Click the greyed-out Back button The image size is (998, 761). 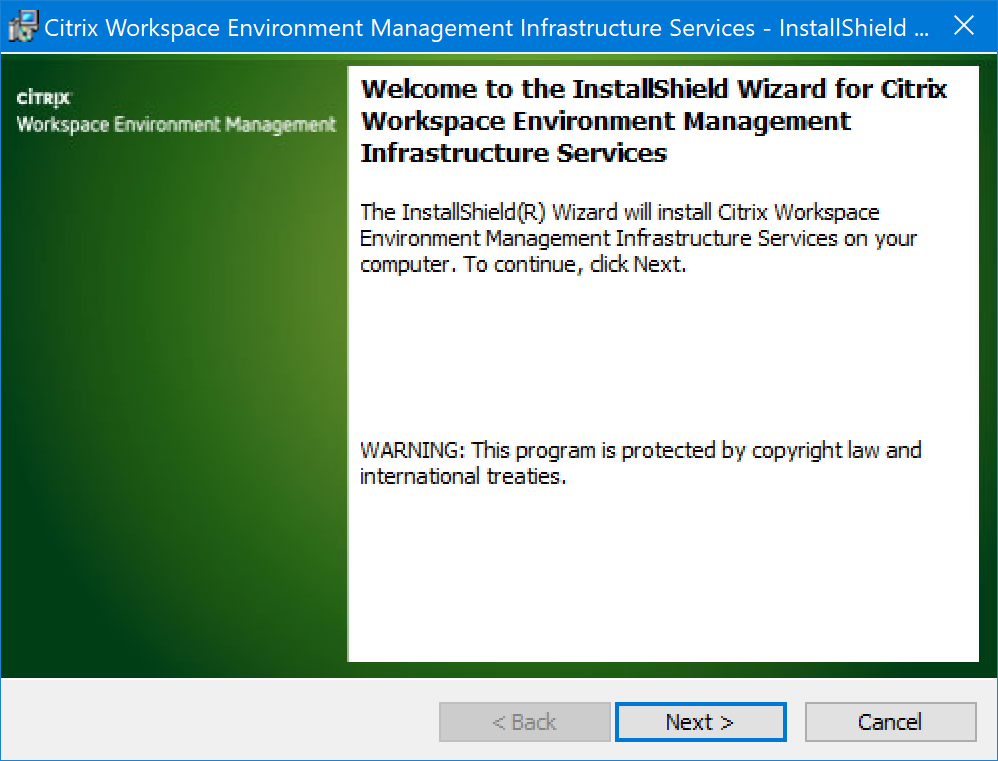coord(524,722)
